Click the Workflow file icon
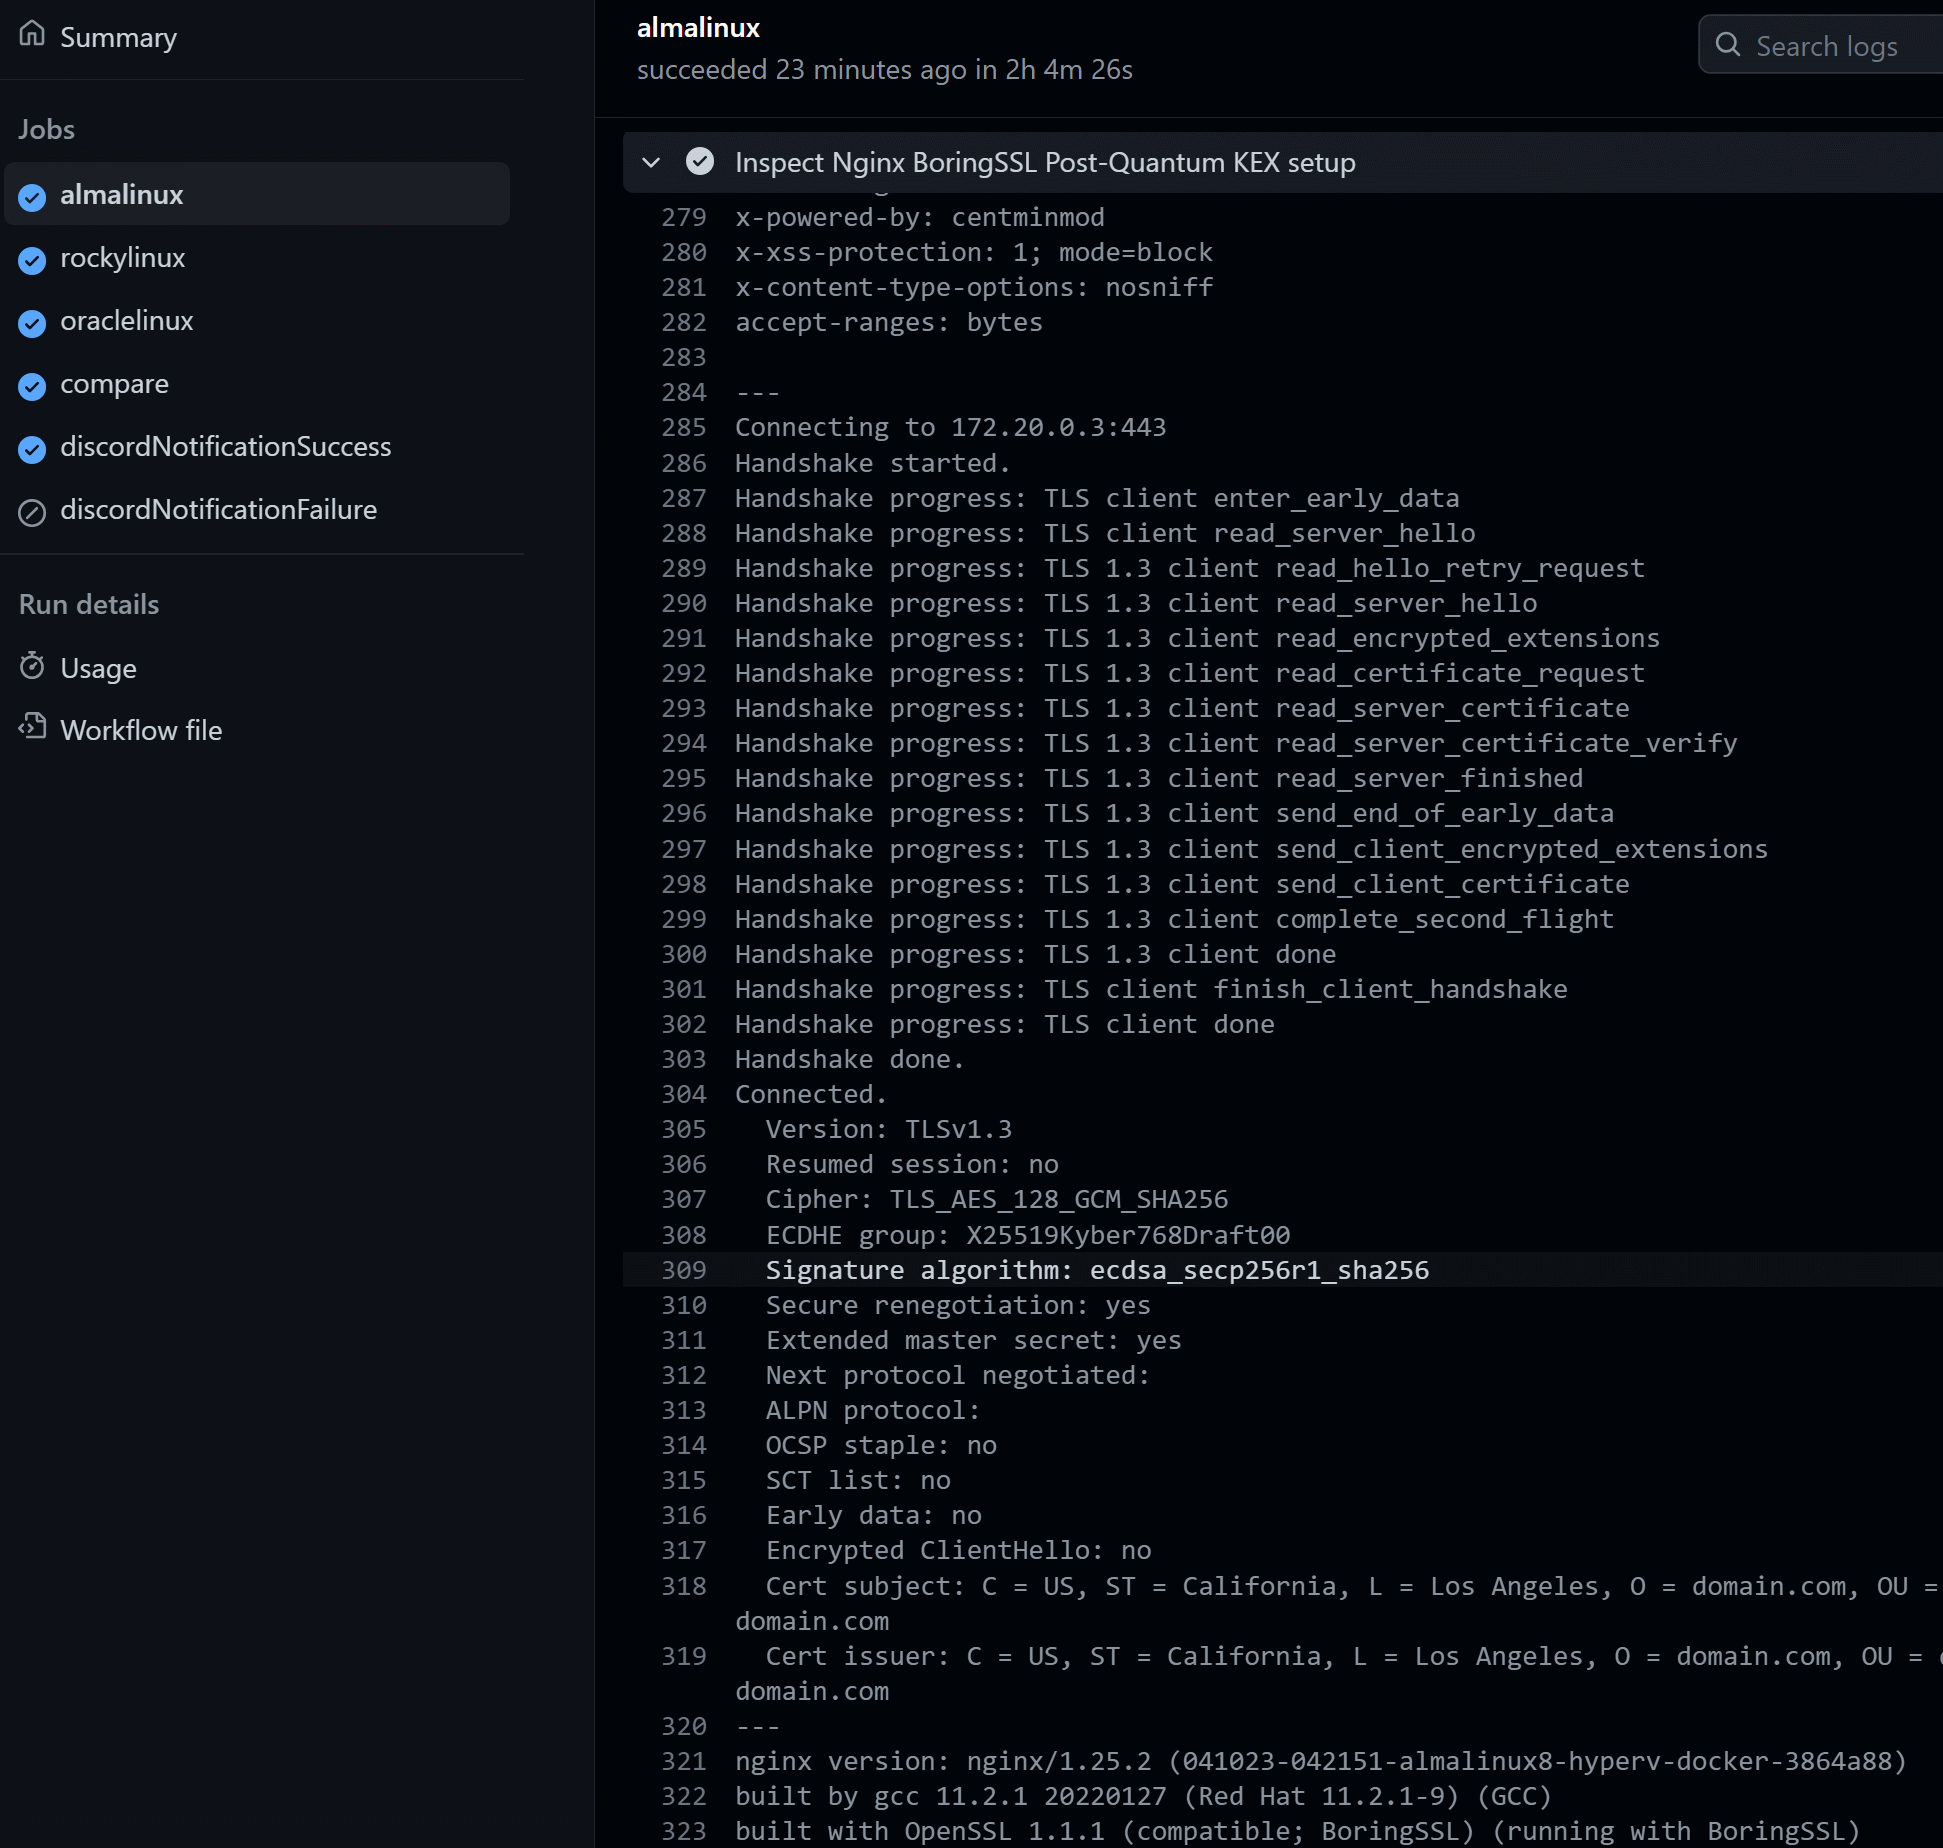The height and width of the screenshot is (1848, 1943). (x=32, y=727)
